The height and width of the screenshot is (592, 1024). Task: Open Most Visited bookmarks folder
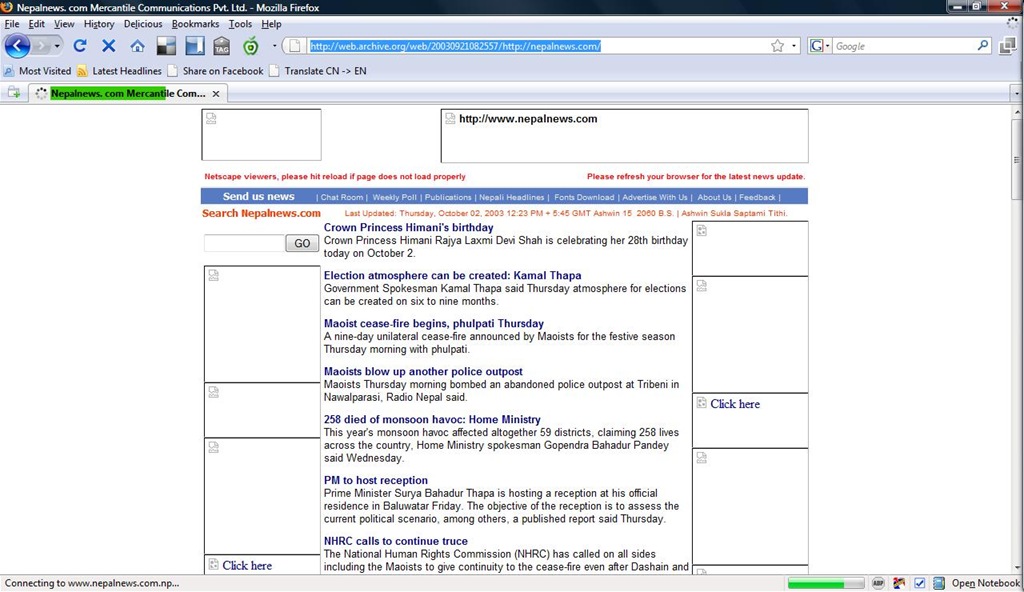[37, 71]
